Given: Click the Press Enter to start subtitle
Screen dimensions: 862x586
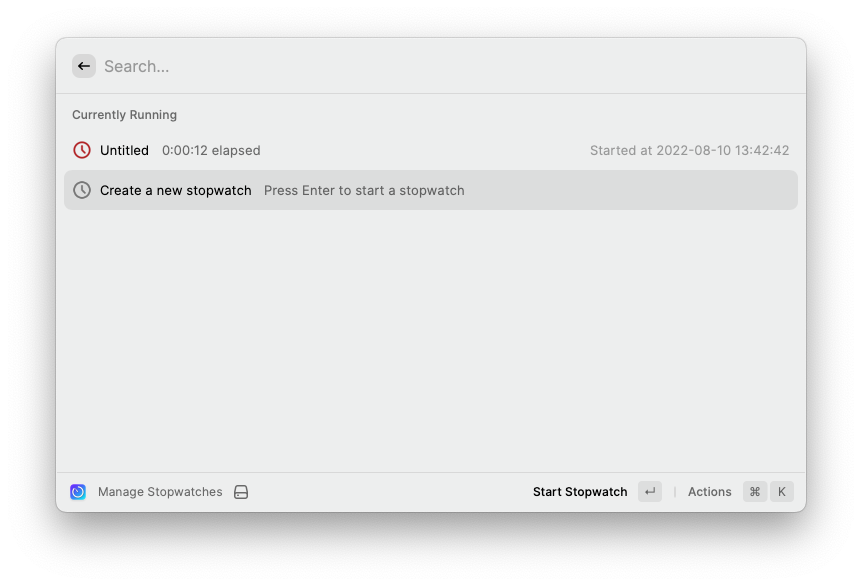Looking at the screenshot, I should pyautogui.click(x=364, y=191).
